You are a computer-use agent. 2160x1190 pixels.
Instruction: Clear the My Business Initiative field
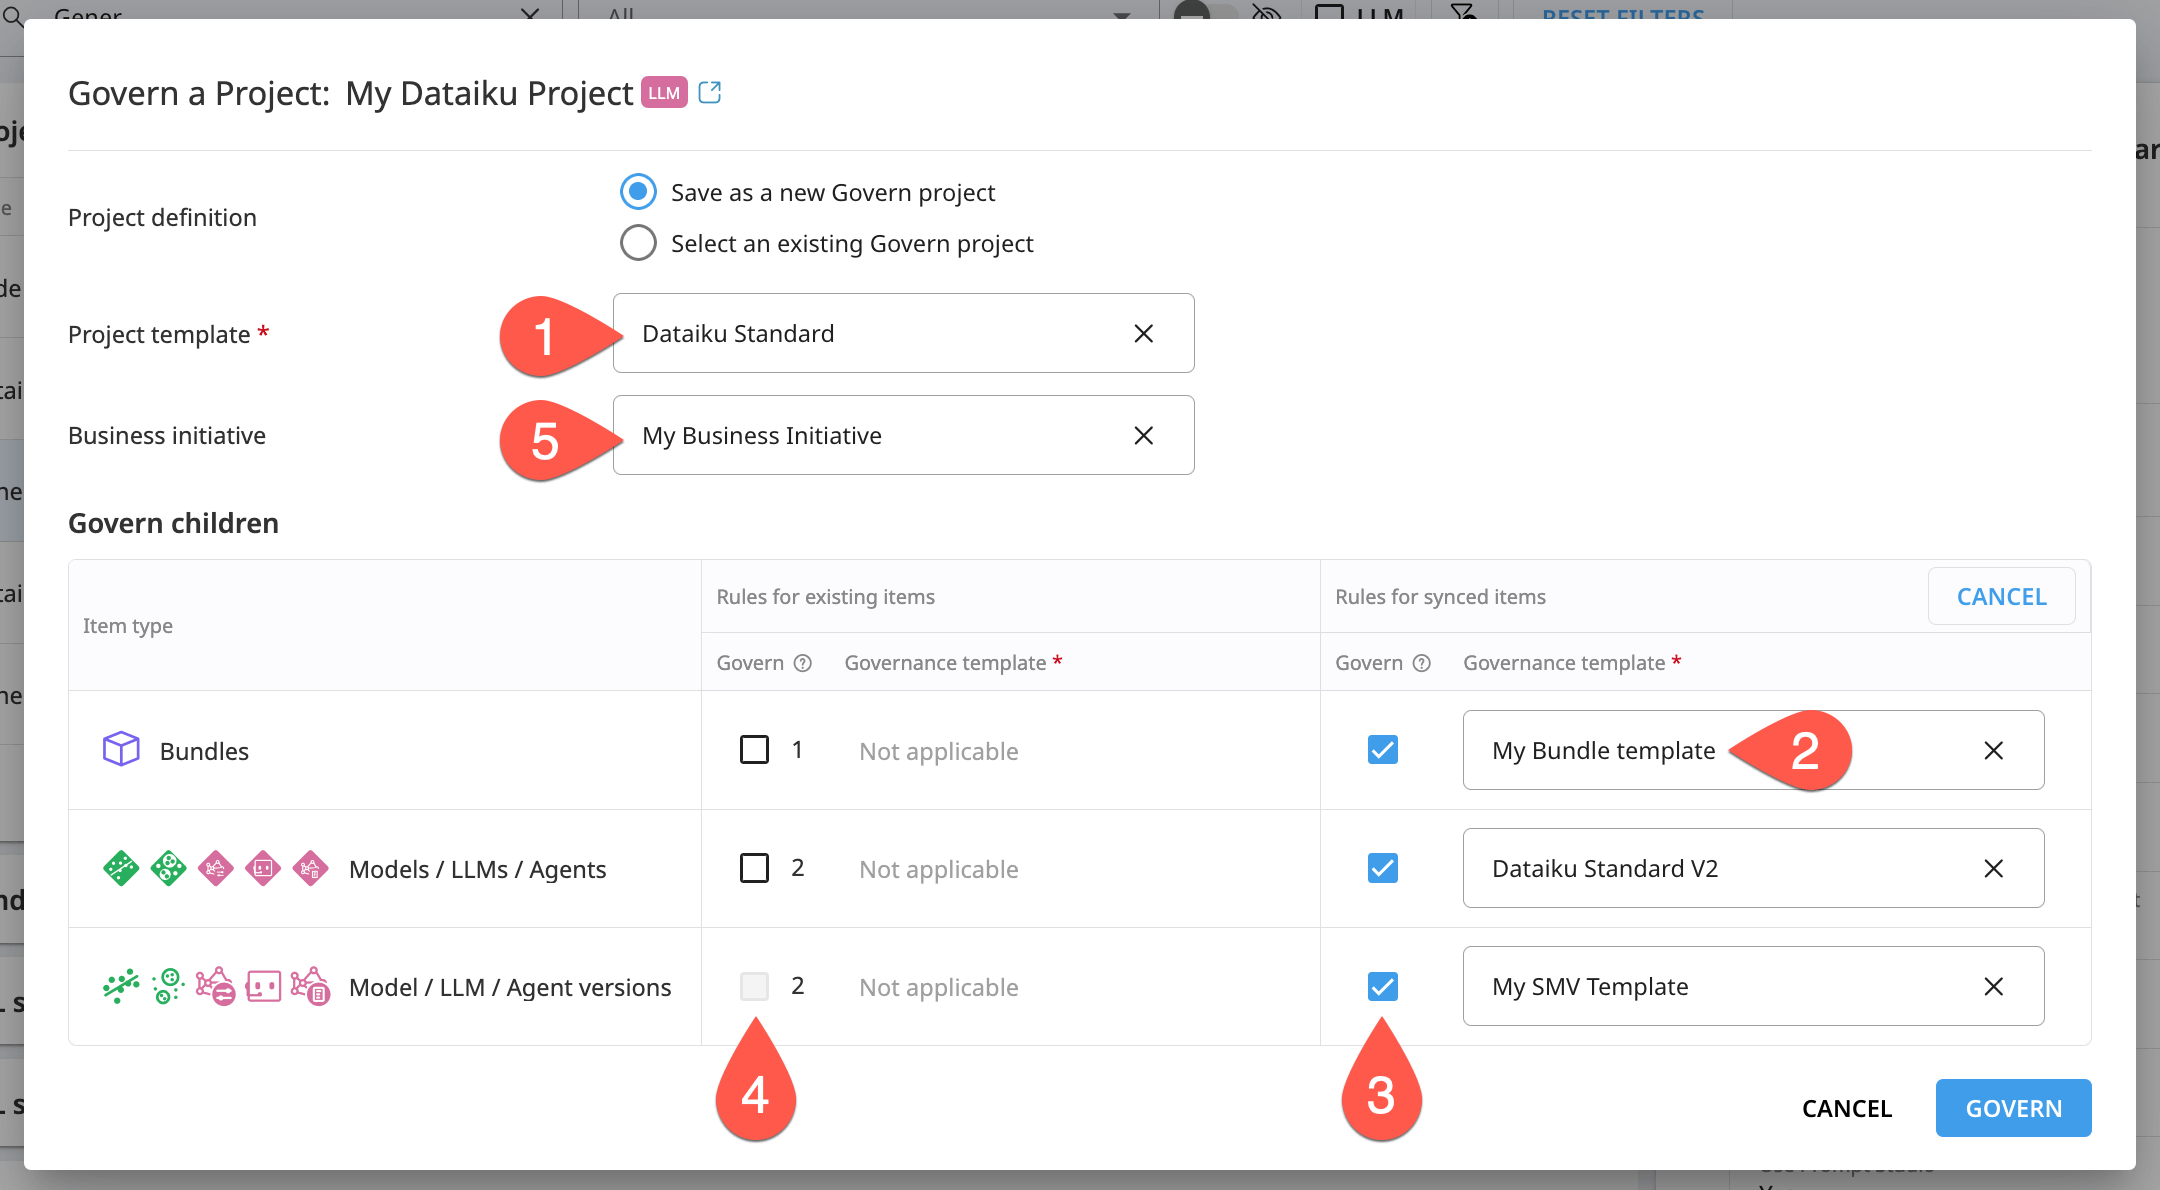[x=1144, y=436]
